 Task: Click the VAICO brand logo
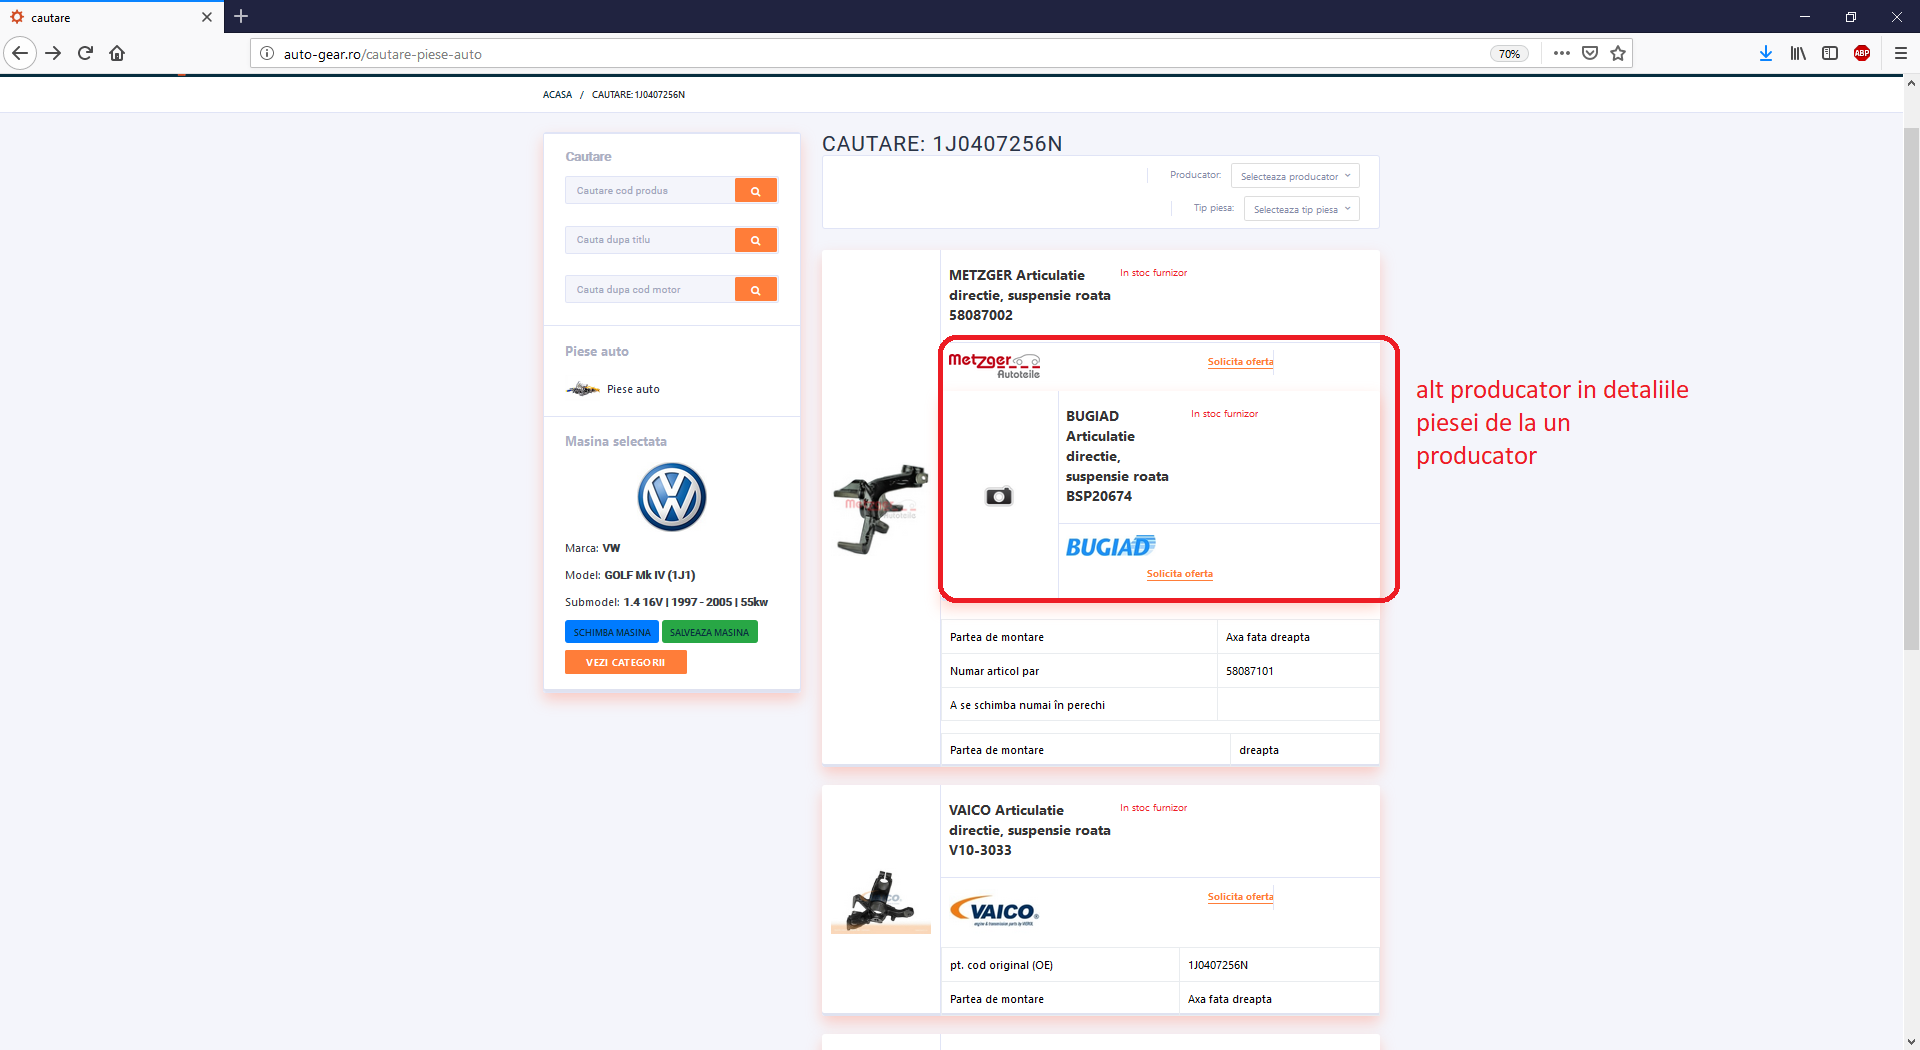tap(994, 911)
